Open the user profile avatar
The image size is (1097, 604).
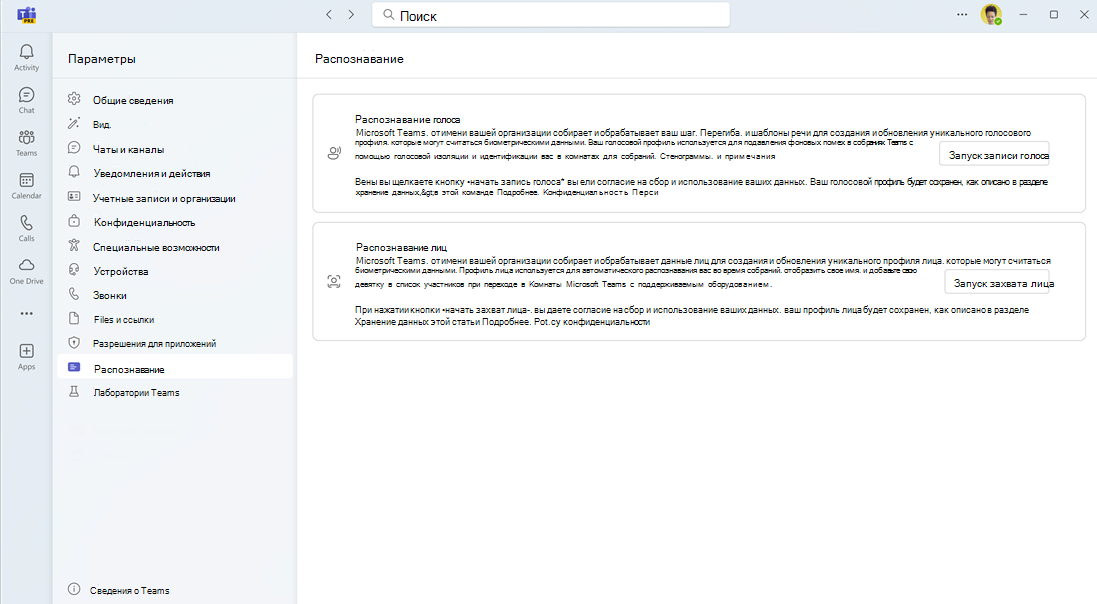click(x=991, y=15)
